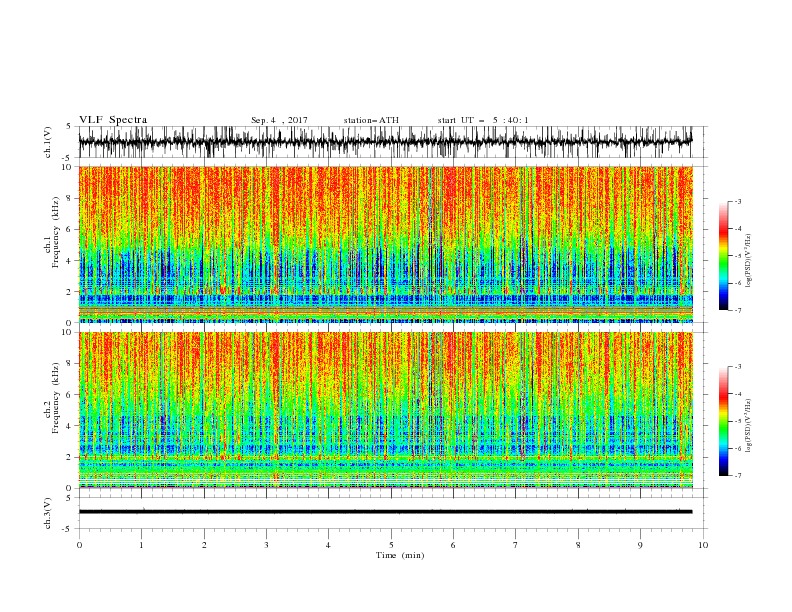Click the "-4" tick on lower color bar
Image resolution: width=792 pixels, height=612 pixels.
(x=738, y=394)
